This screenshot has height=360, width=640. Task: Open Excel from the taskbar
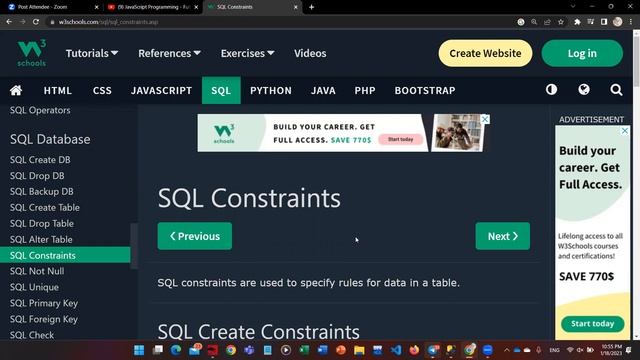point(304,350)
